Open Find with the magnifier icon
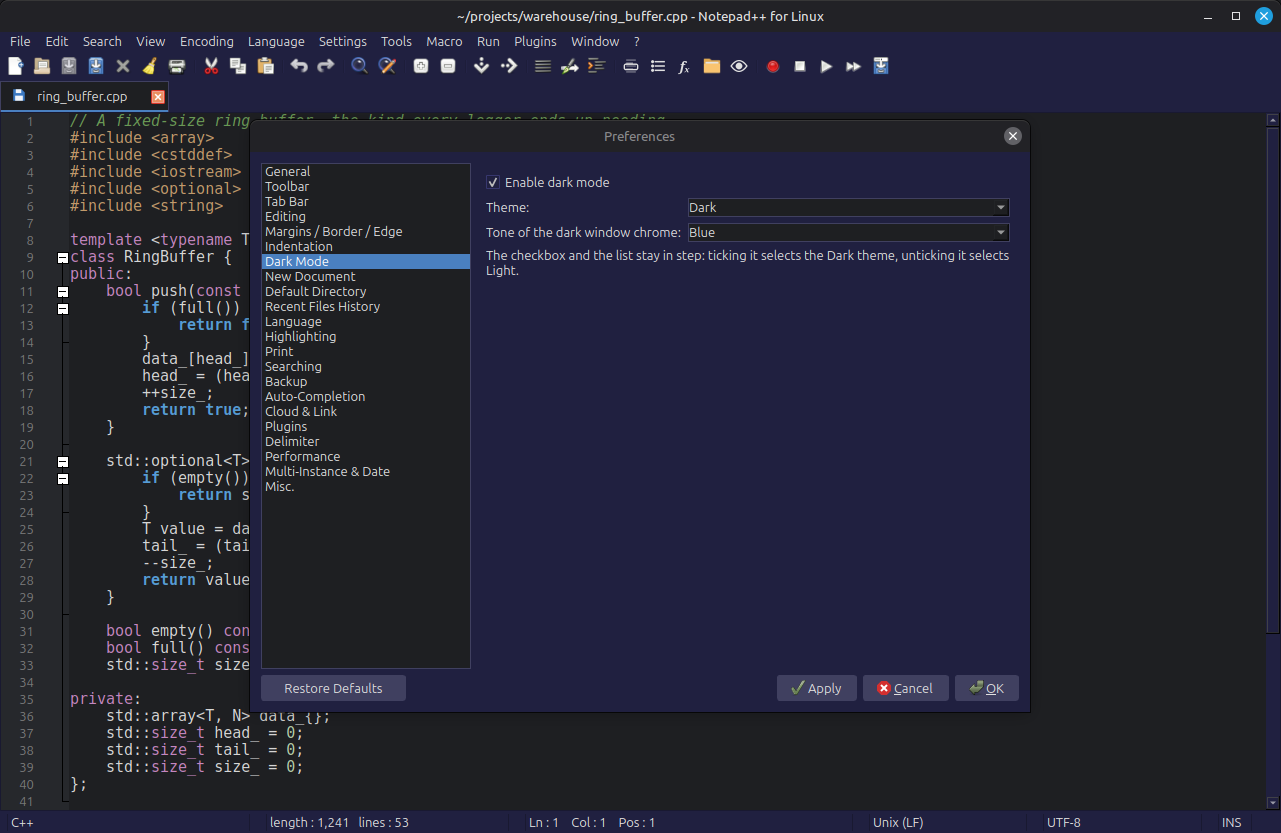1281x833 pixels. [x=360, y=66]
